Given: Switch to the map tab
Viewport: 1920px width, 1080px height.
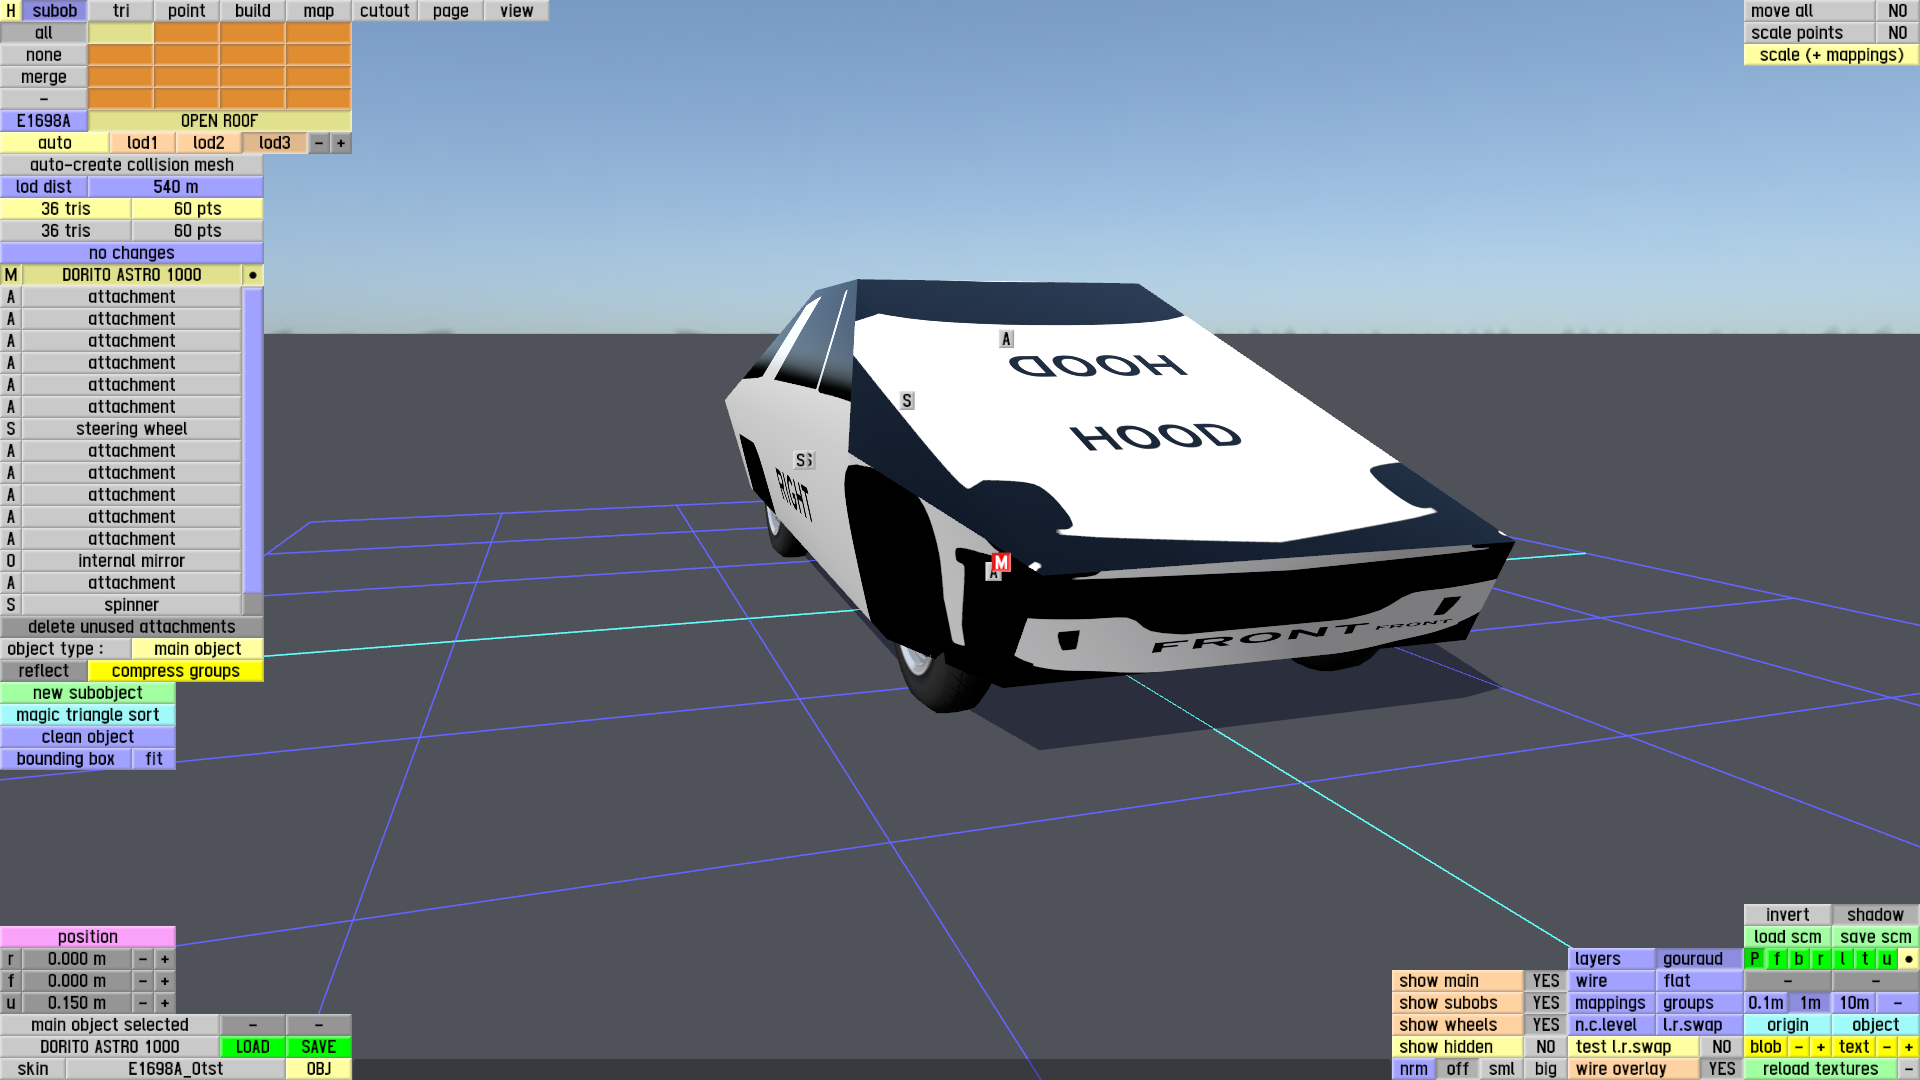Looking at the screenshot, I should [318, 11].
